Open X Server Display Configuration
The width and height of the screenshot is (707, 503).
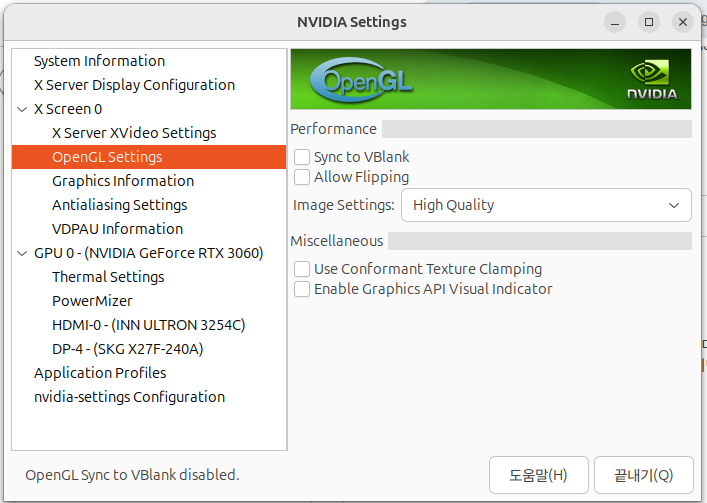[134, 85]
